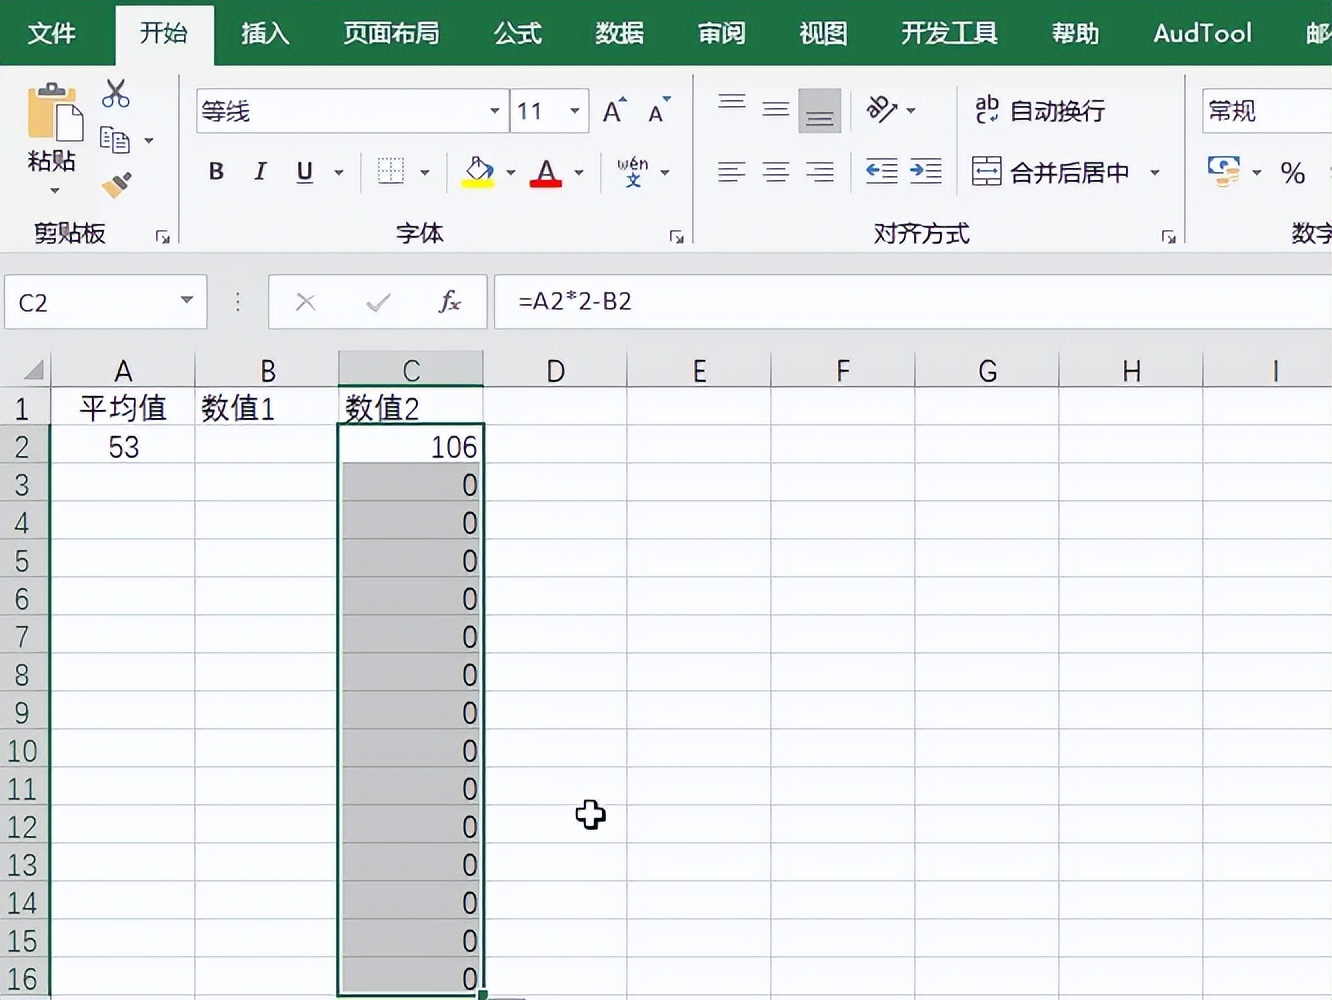Image resolution: width=1332 pixels, height=1000 pixels.
Task: Switch to the 插入 ribbon tab
Action: (x=263, y=33)
